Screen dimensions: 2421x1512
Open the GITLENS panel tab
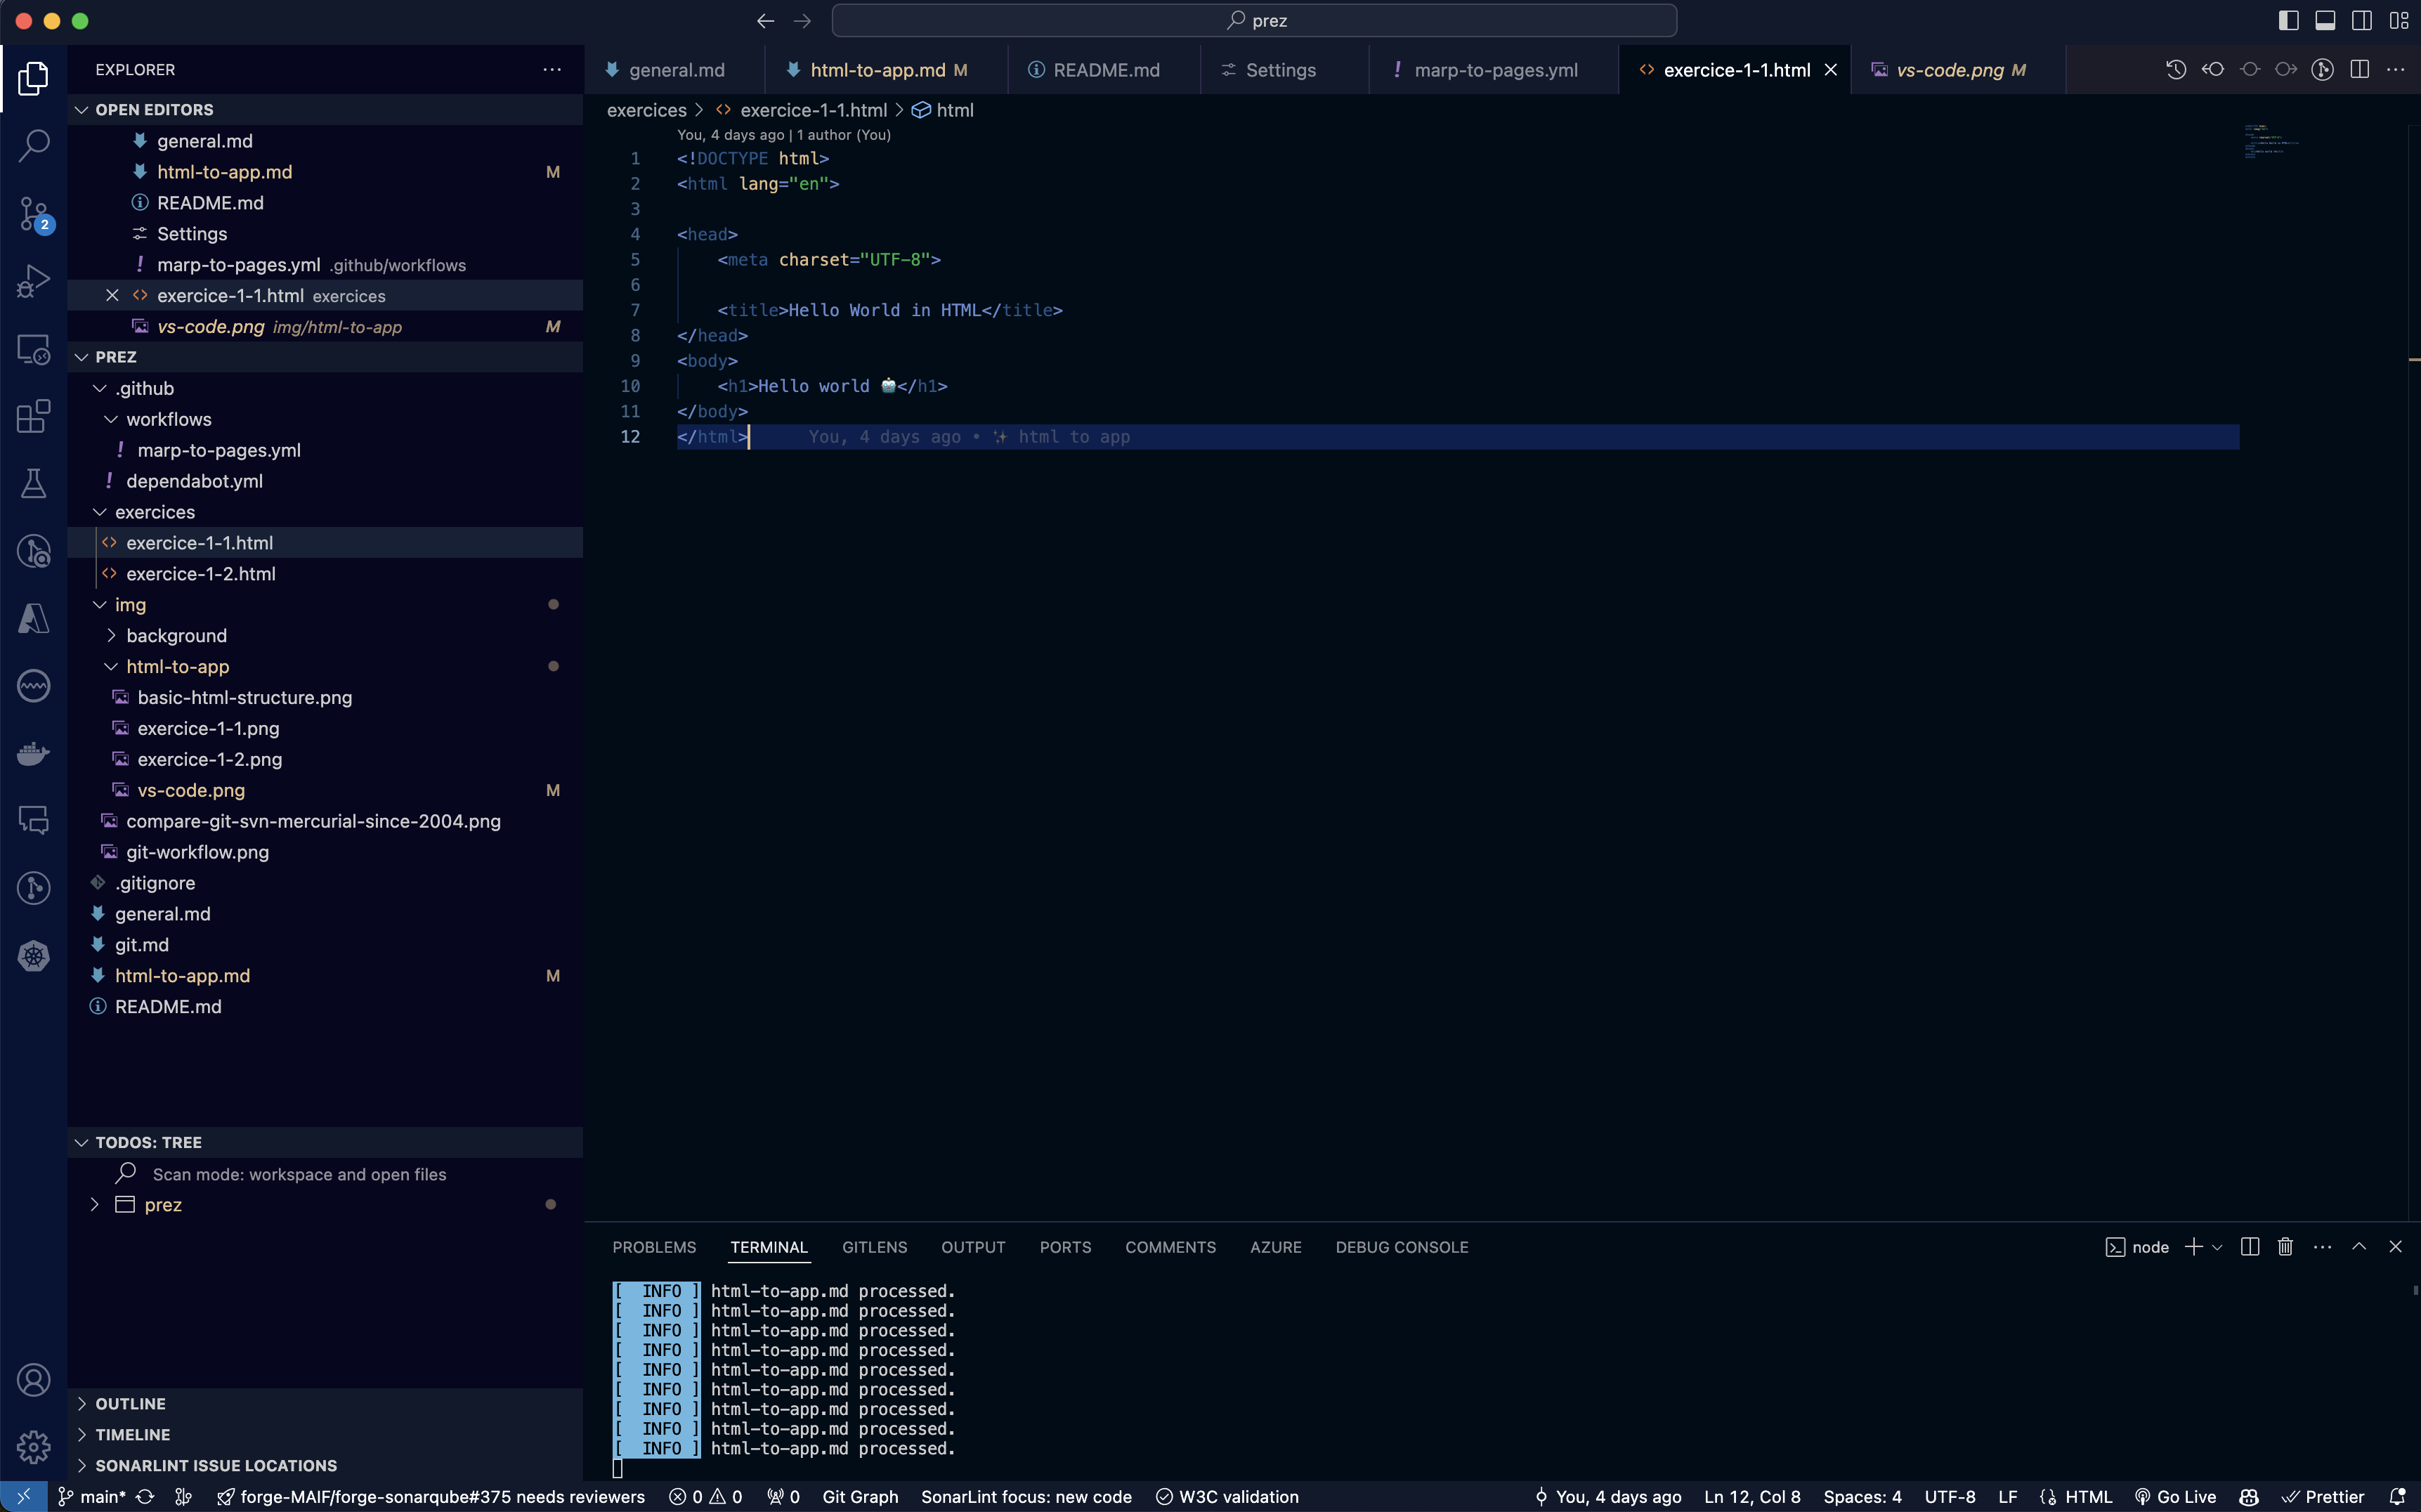tap(874, 1247)
